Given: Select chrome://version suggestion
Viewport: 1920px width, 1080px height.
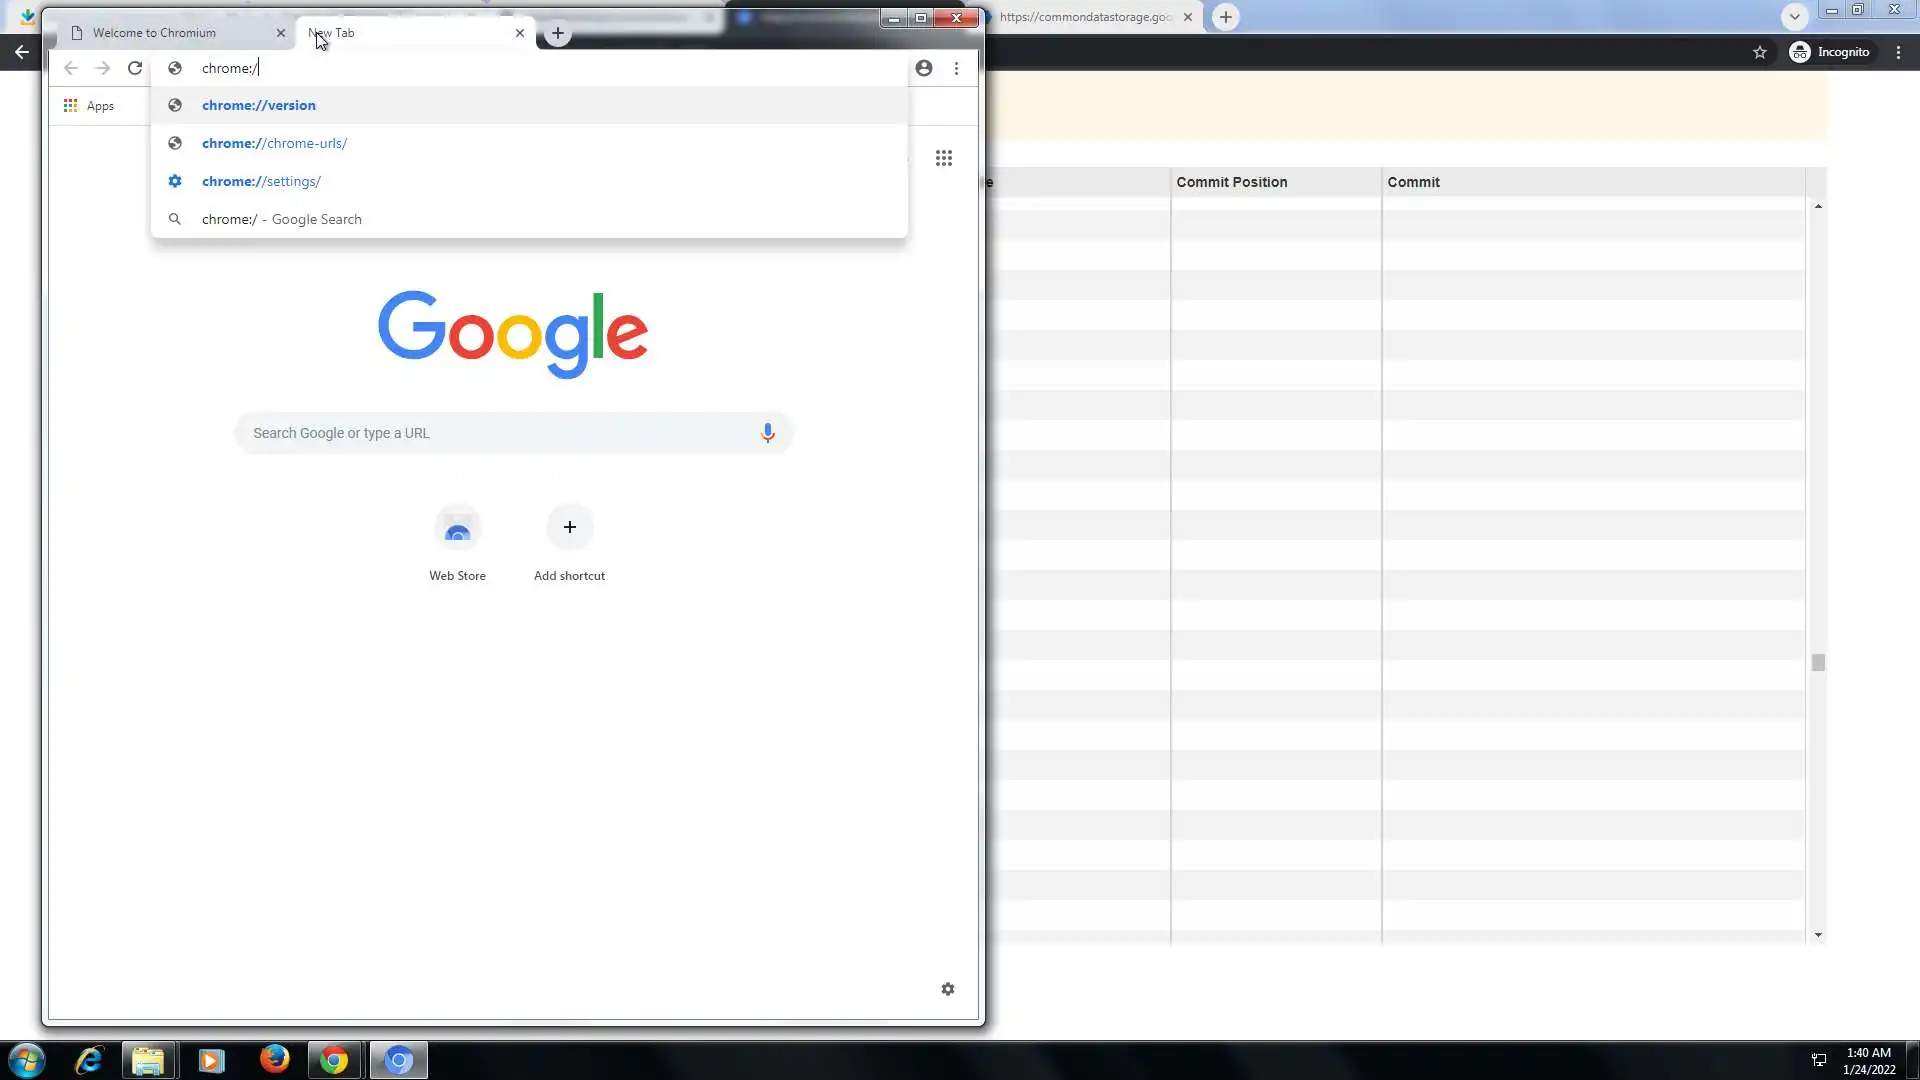Looking at the screenshot, I should click(x=259, y=105).
